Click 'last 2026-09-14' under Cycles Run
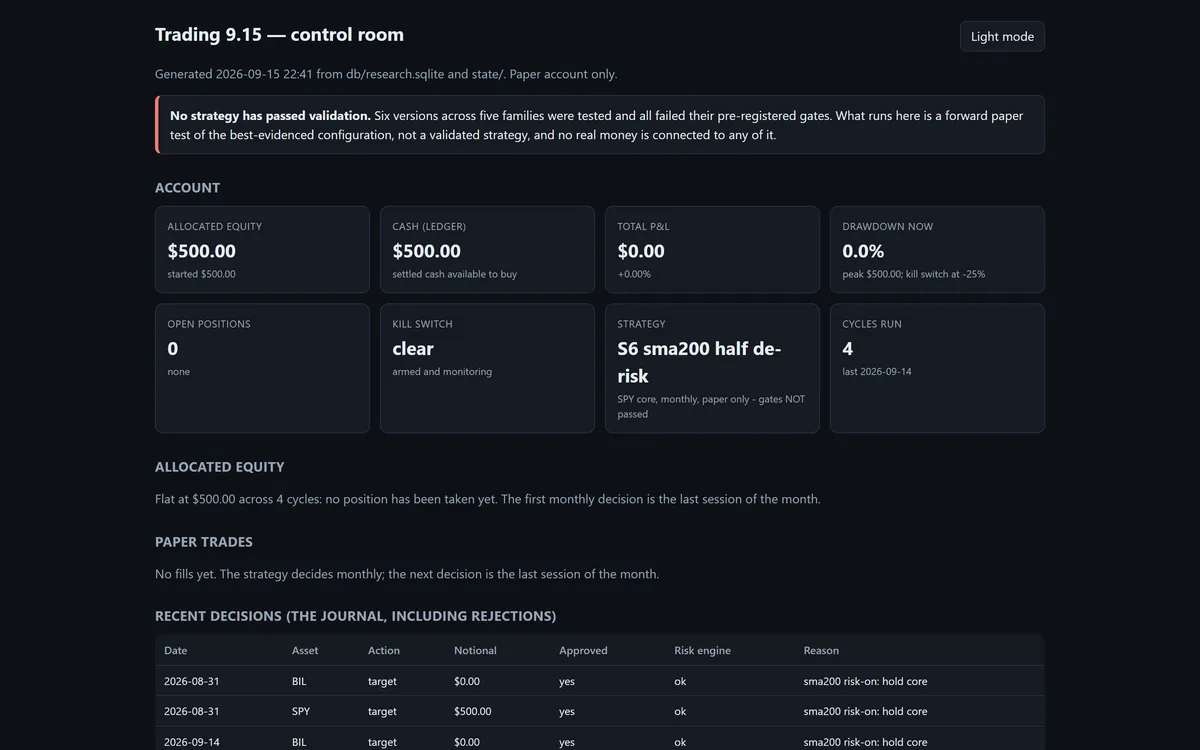Viewport: 1200px width, 750px height. 877,372
